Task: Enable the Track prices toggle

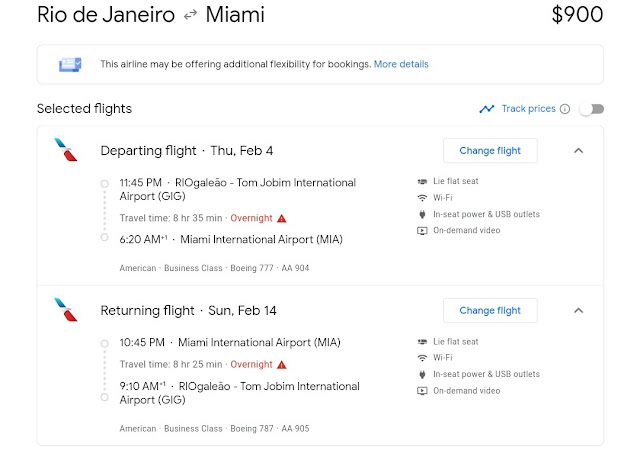Action: click(x=591, y=109)
